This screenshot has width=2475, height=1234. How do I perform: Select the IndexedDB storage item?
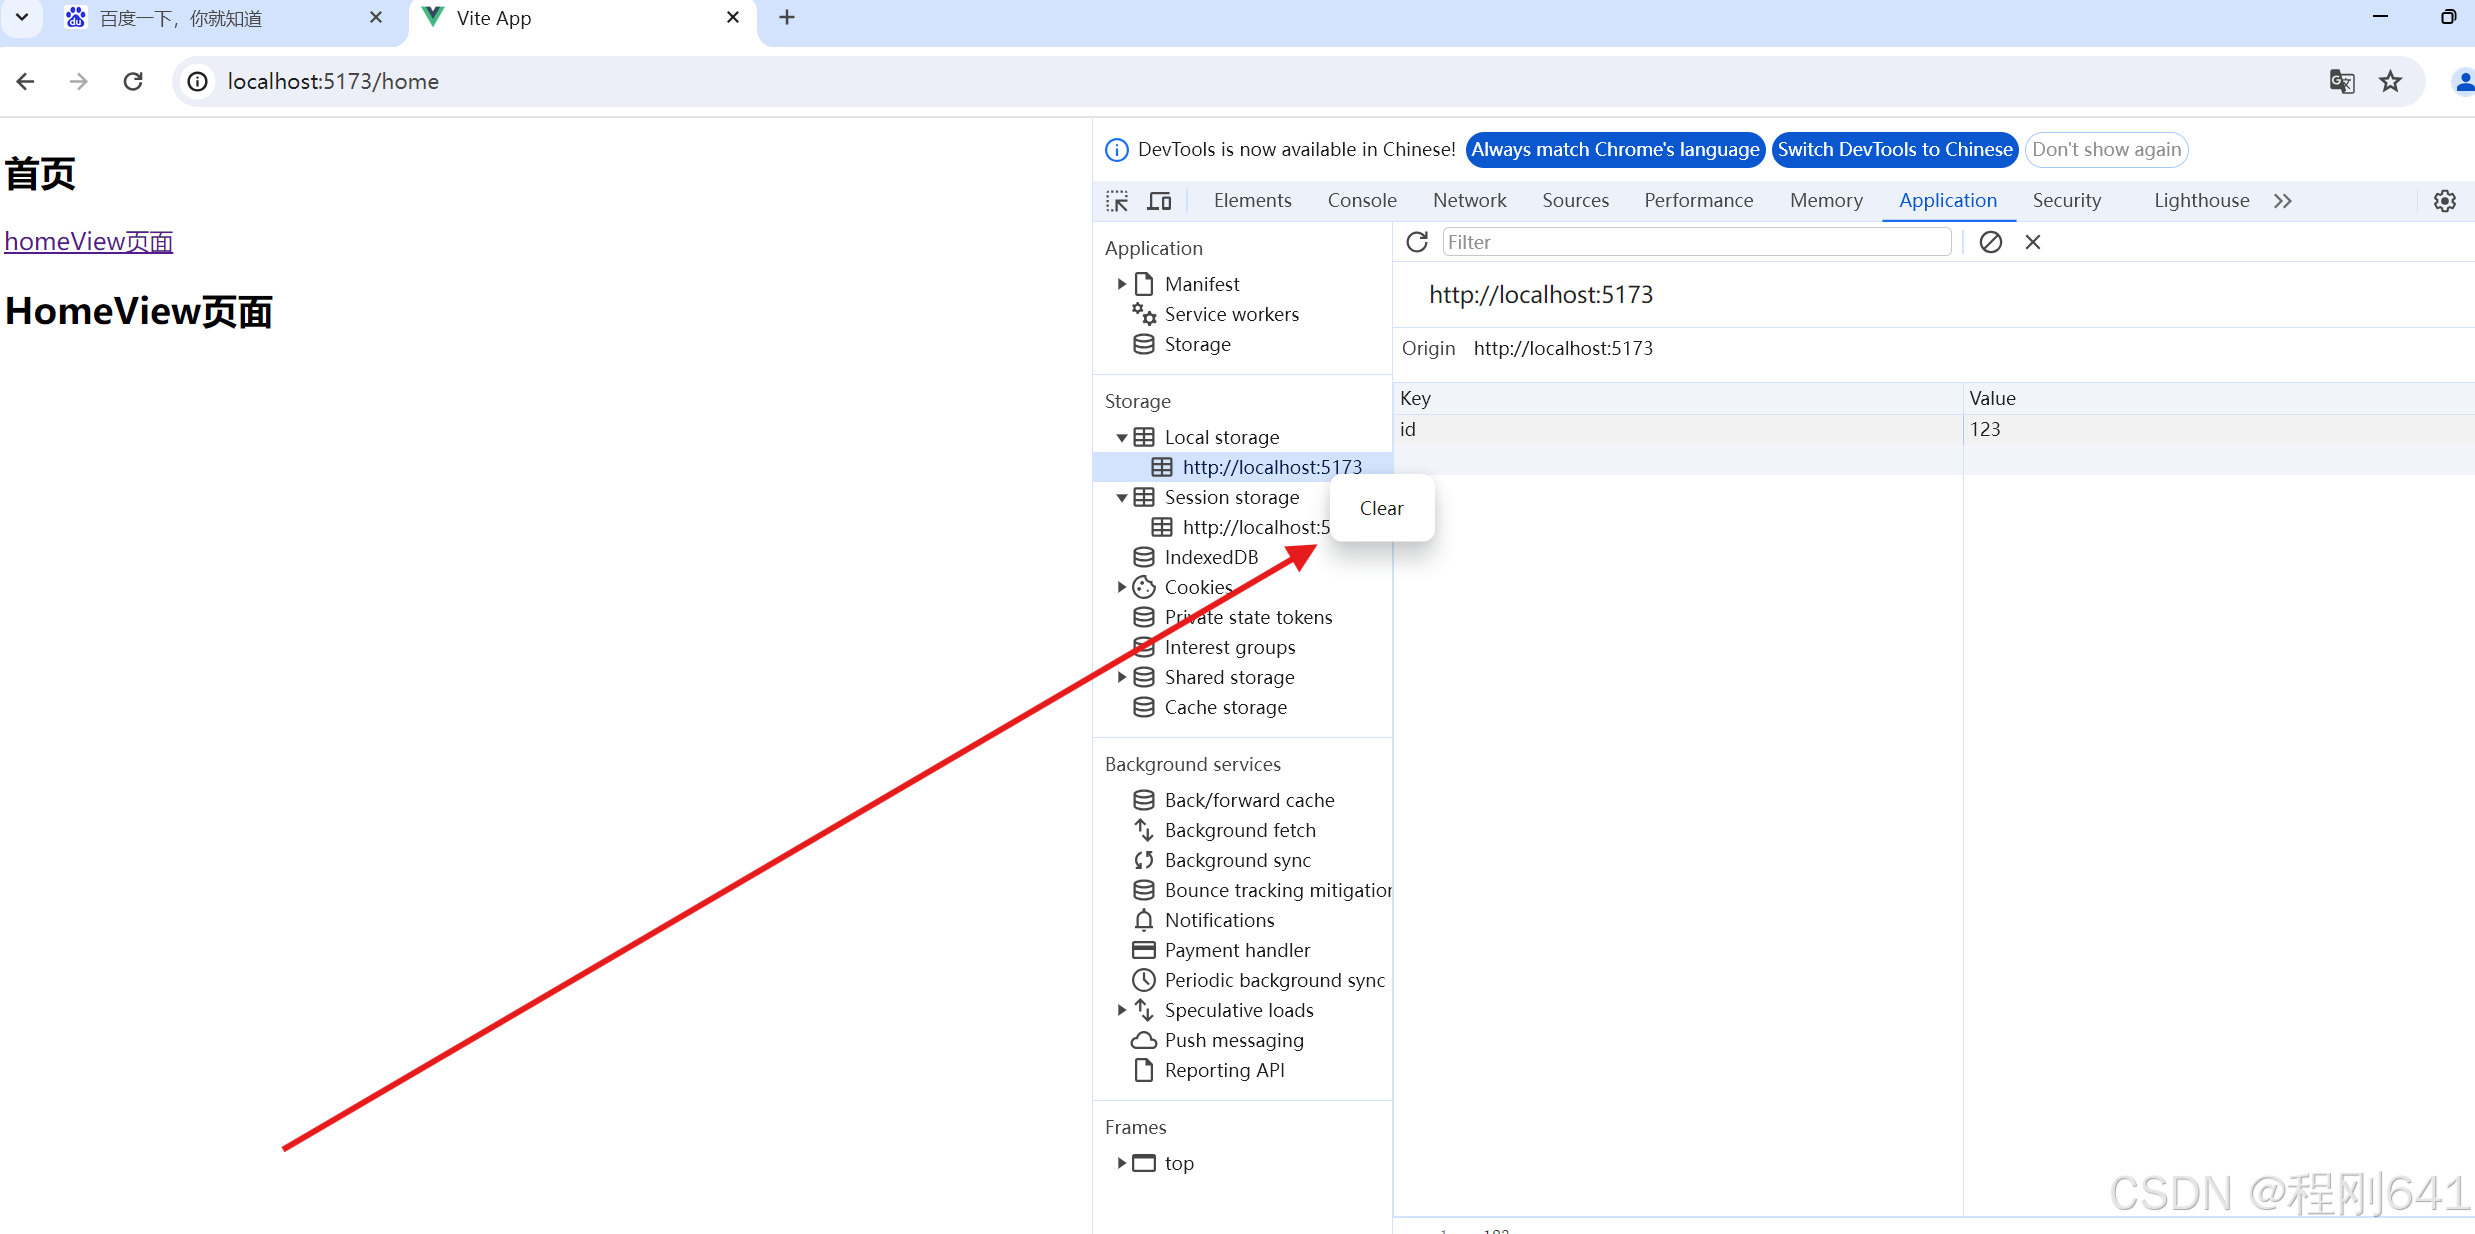[x=1210, y=557]
